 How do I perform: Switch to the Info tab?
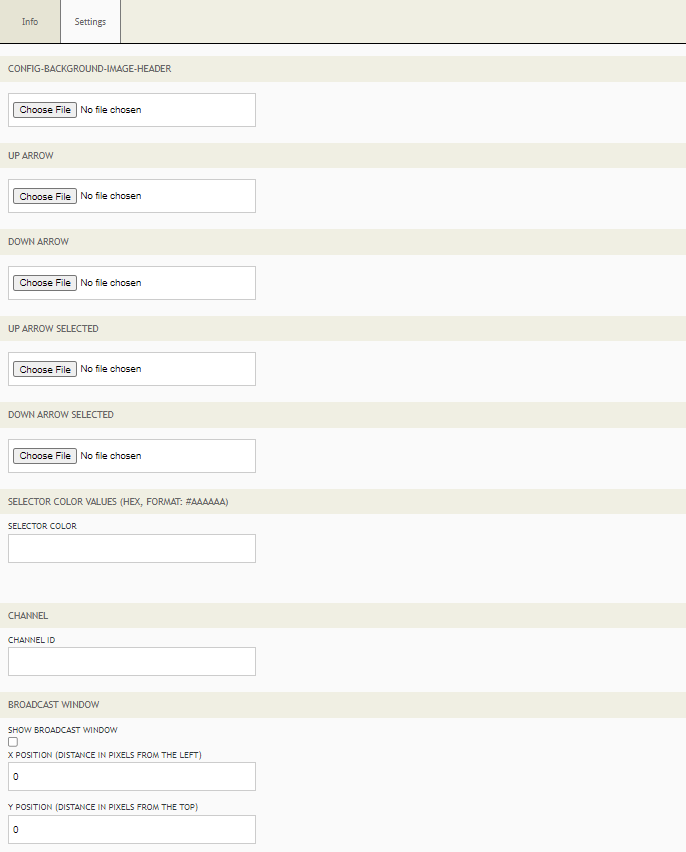pyautogui.click(x=30, y=22)
